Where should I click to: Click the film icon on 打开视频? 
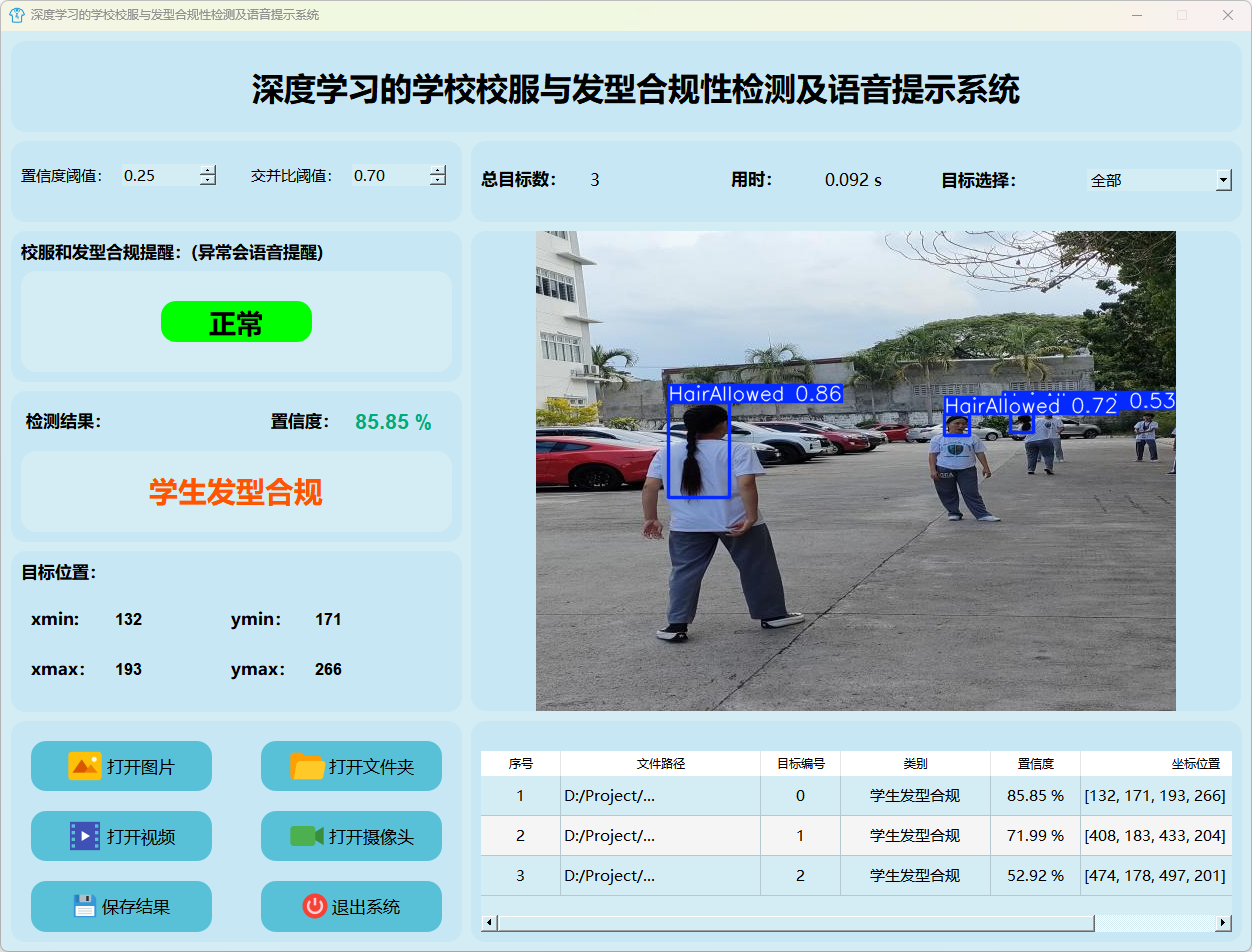[85, 836]
